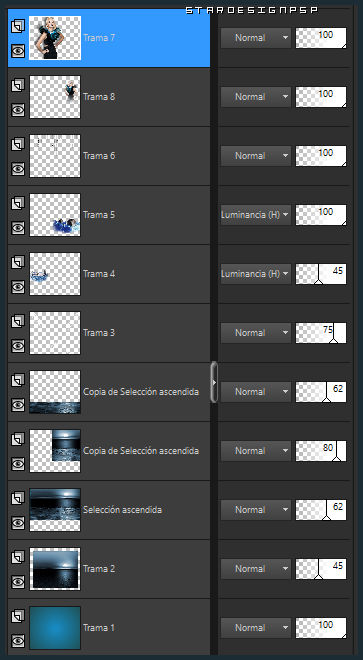The width and height of the screenshot is (363, 660).
Task: Click the Trama 3 layer thumbnail
Action: pyautogui.click(x=55, y=333)
